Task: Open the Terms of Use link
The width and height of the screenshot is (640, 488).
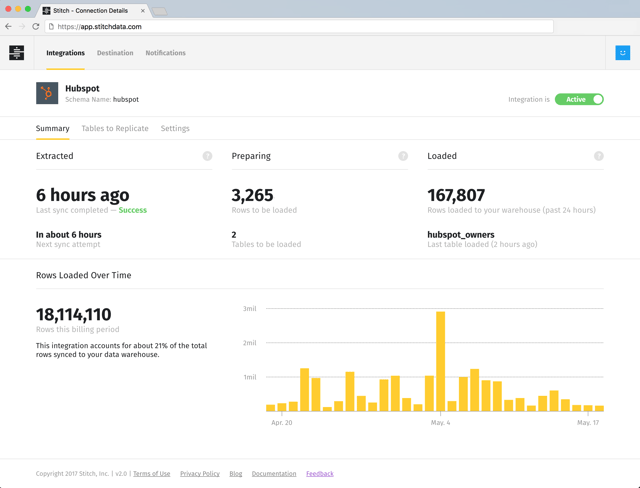Action: coord(151,474)
